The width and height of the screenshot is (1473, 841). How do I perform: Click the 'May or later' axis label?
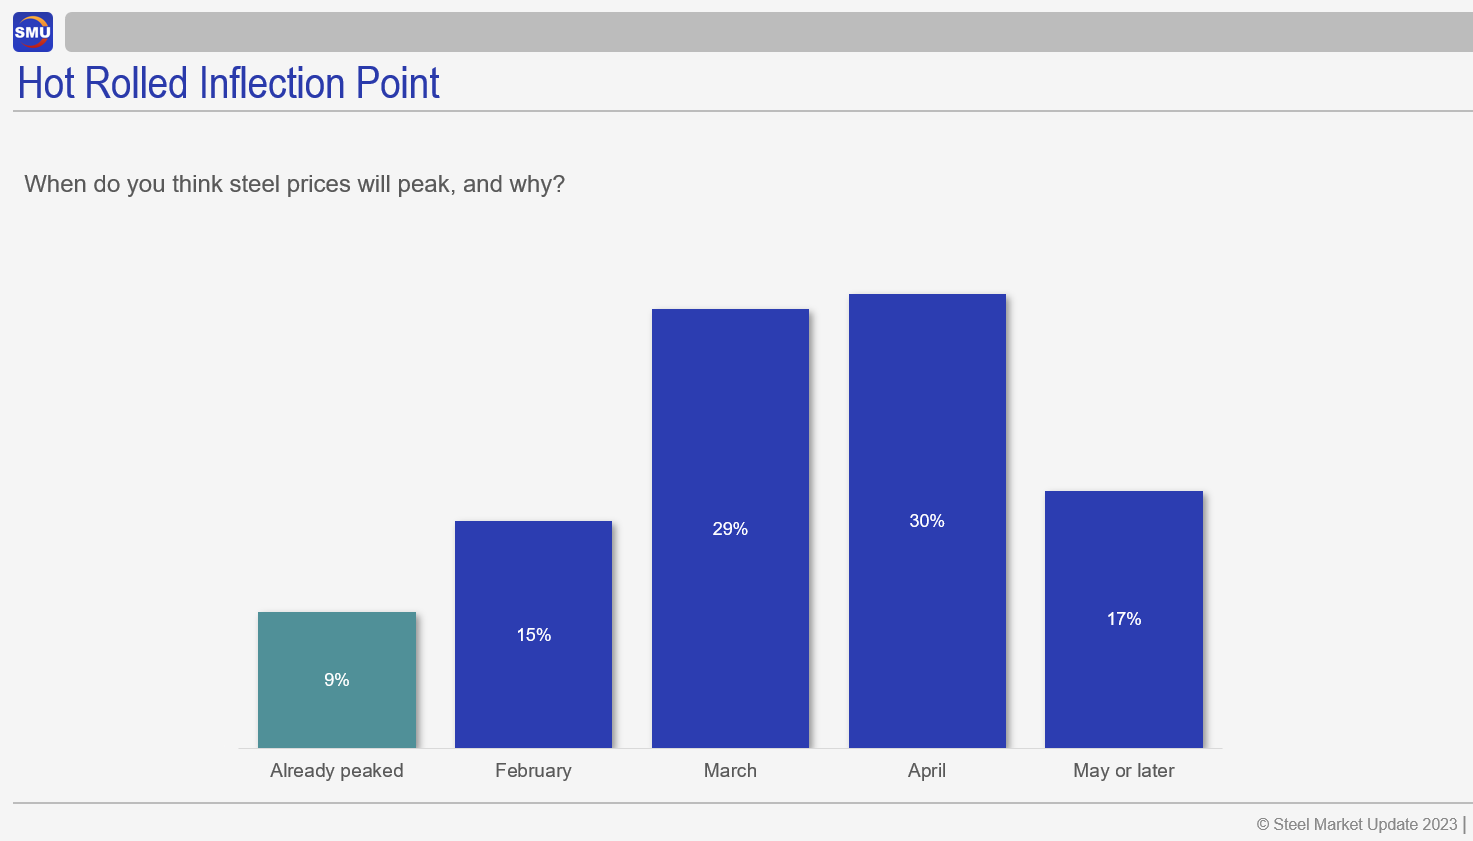(1124, 771)
